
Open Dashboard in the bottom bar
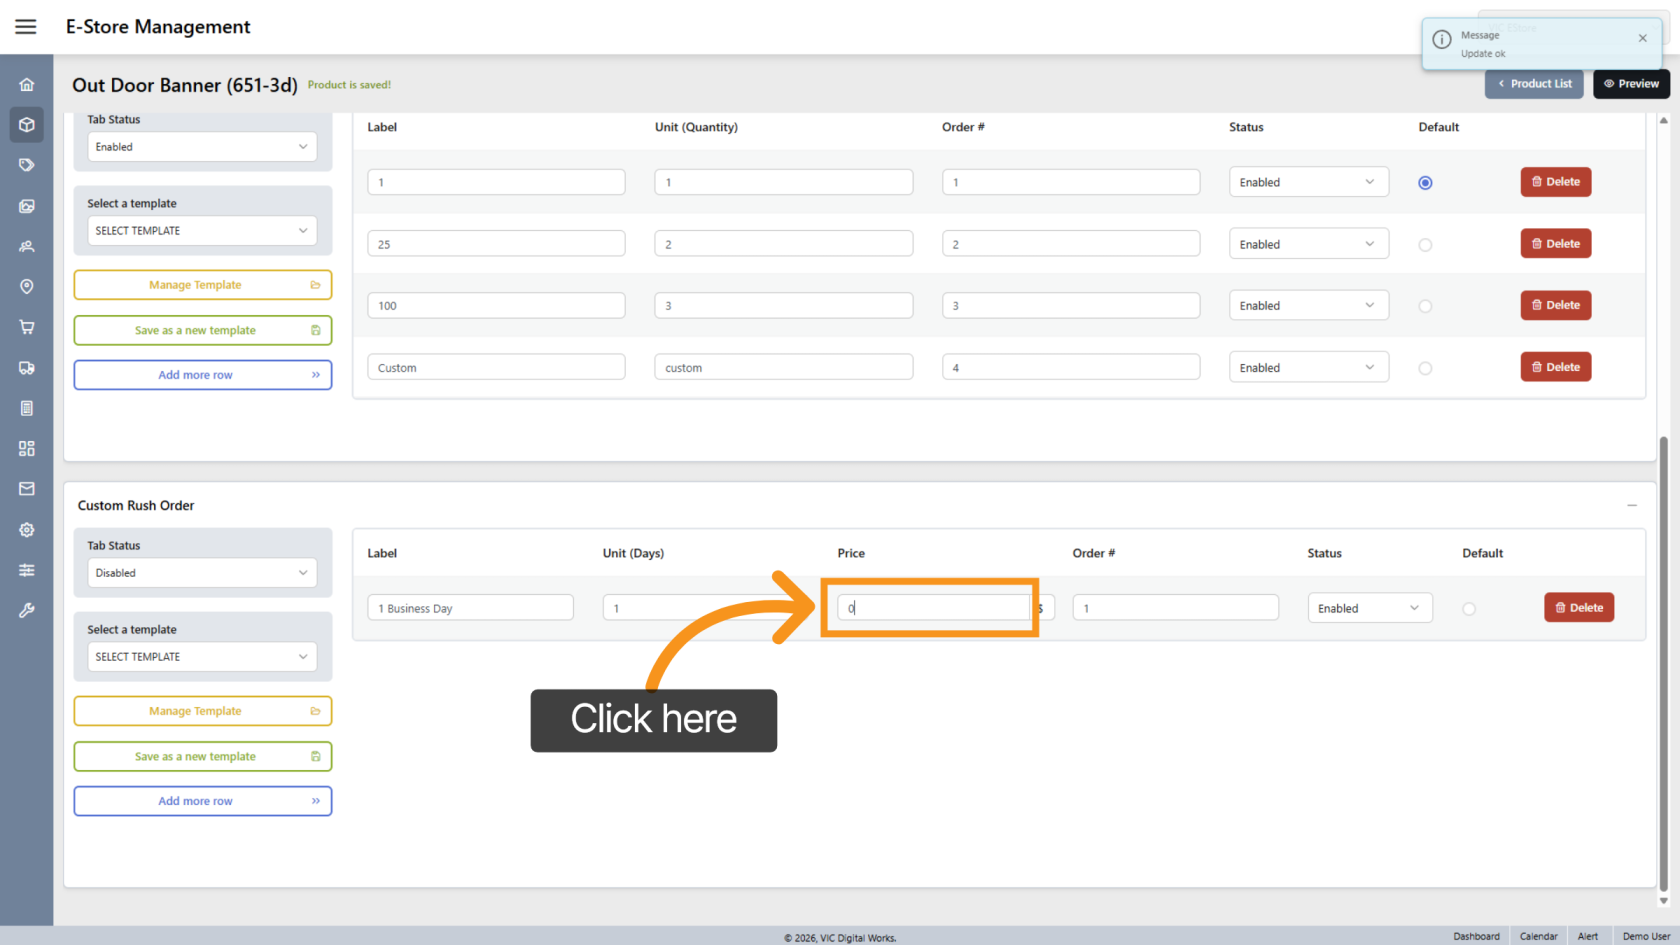tap(1476, 936)
